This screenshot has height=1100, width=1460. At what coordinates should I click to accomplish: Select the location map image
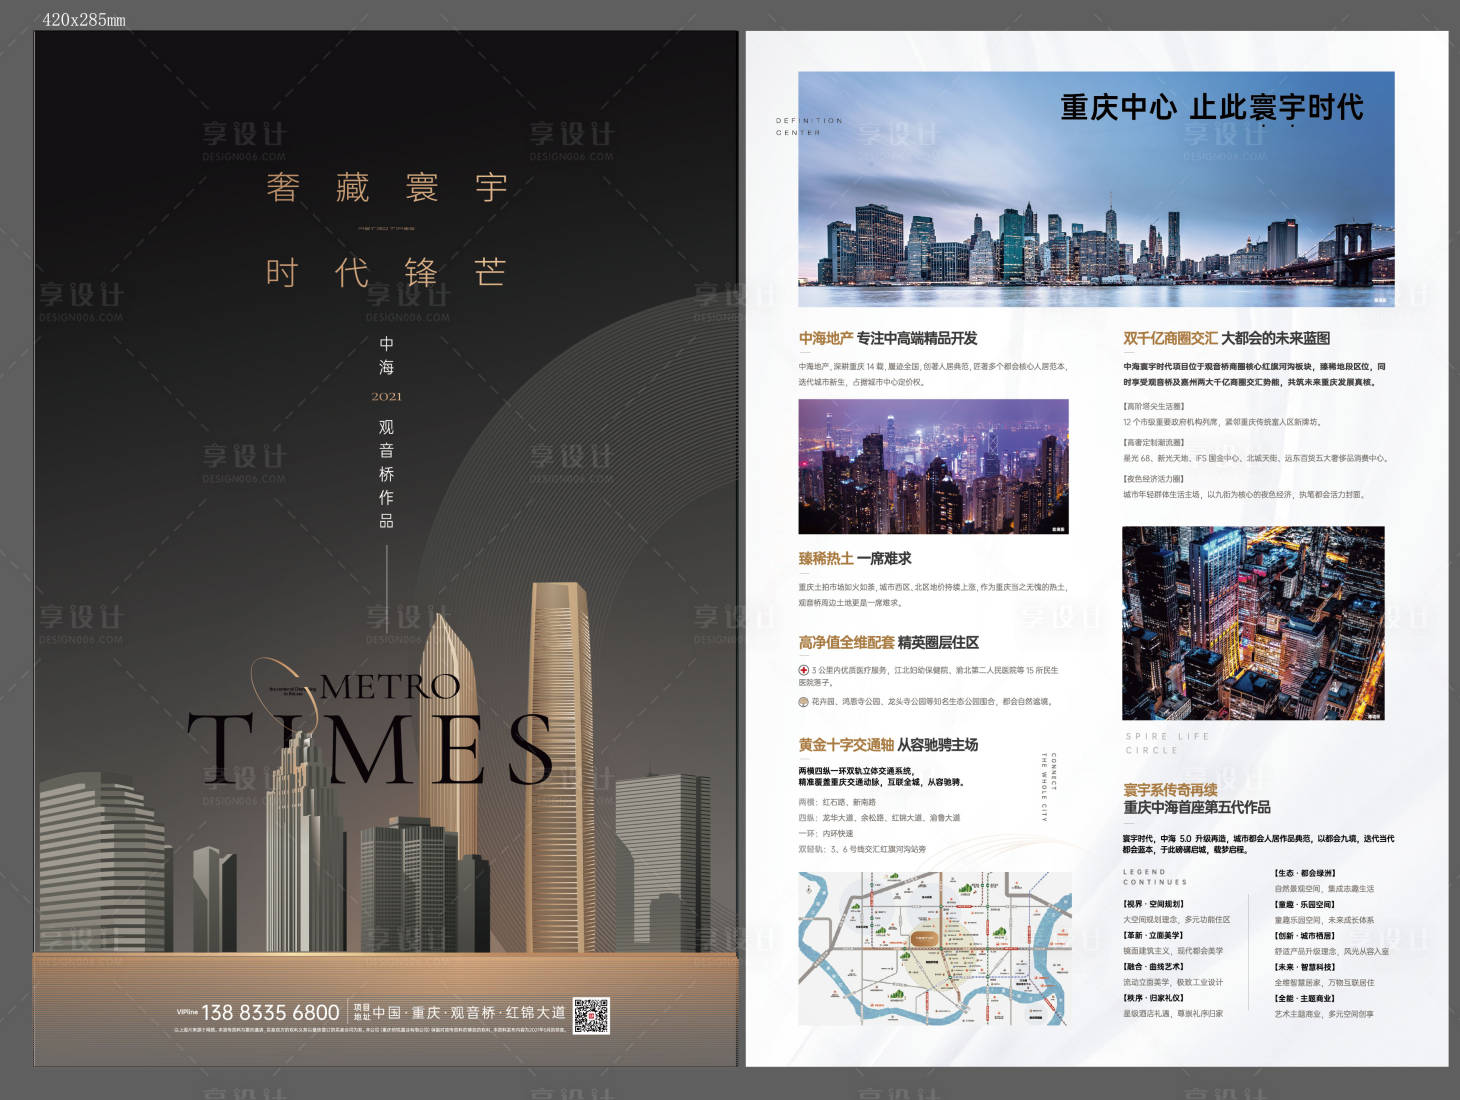tap(934, 948)
